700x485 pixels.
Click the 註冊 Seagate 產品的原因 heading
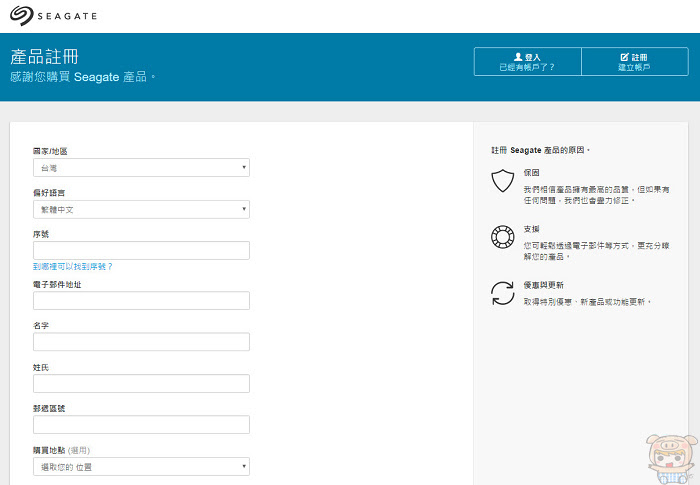point(541,150)
